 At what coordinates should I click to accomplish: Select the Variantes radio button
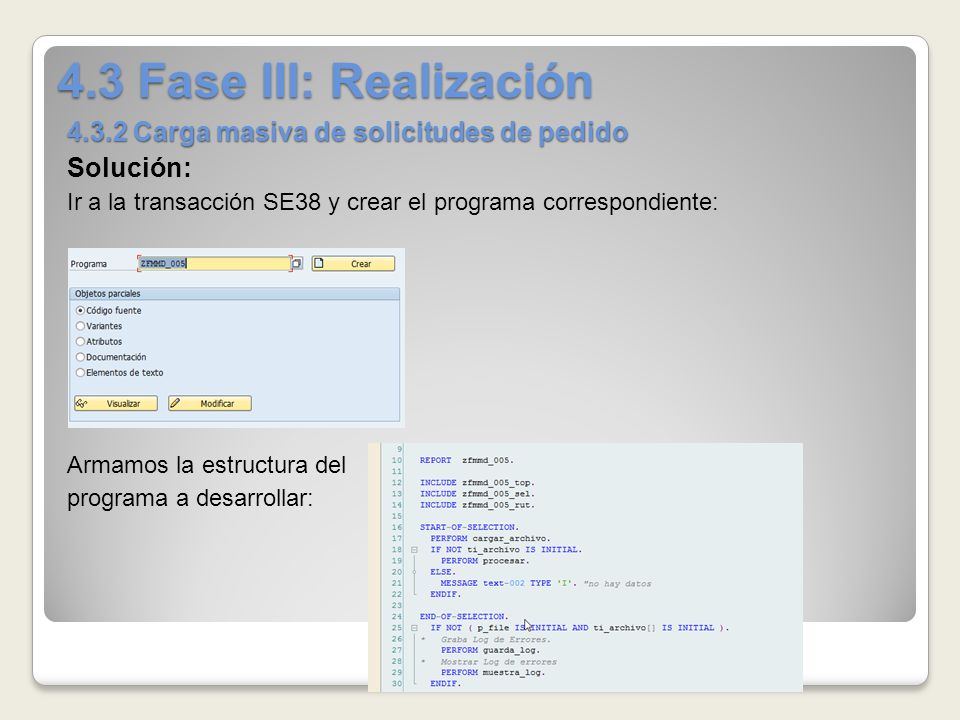tap(80, 326)
